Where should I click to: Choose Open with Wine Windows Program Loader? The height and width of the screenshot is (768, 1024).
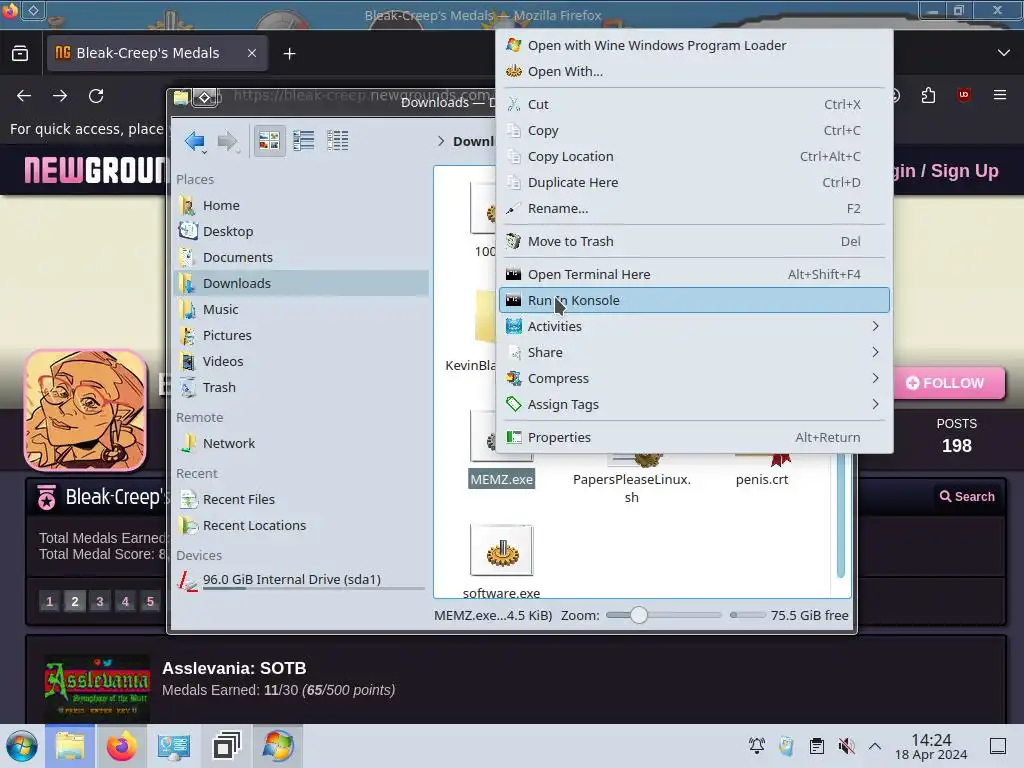click(694, 45)
